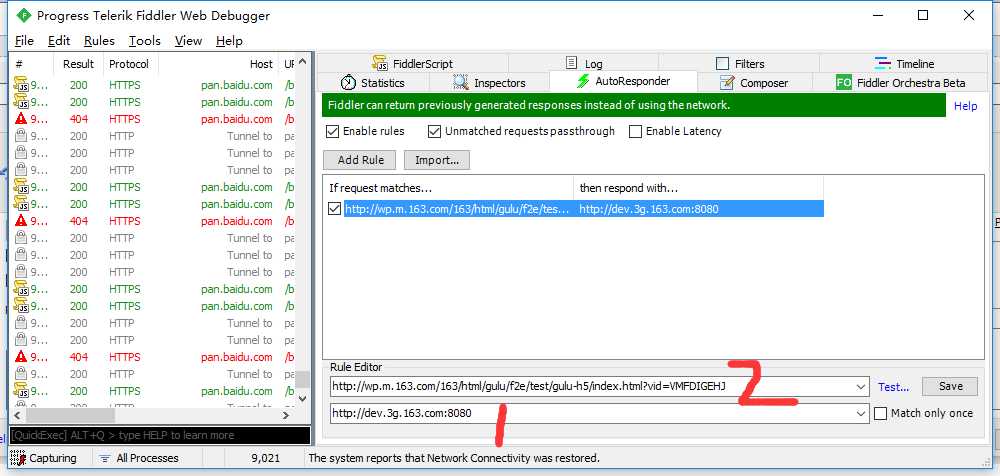1000x476 pixels.
Task: Click the Import... button
Action: [437, 160]
